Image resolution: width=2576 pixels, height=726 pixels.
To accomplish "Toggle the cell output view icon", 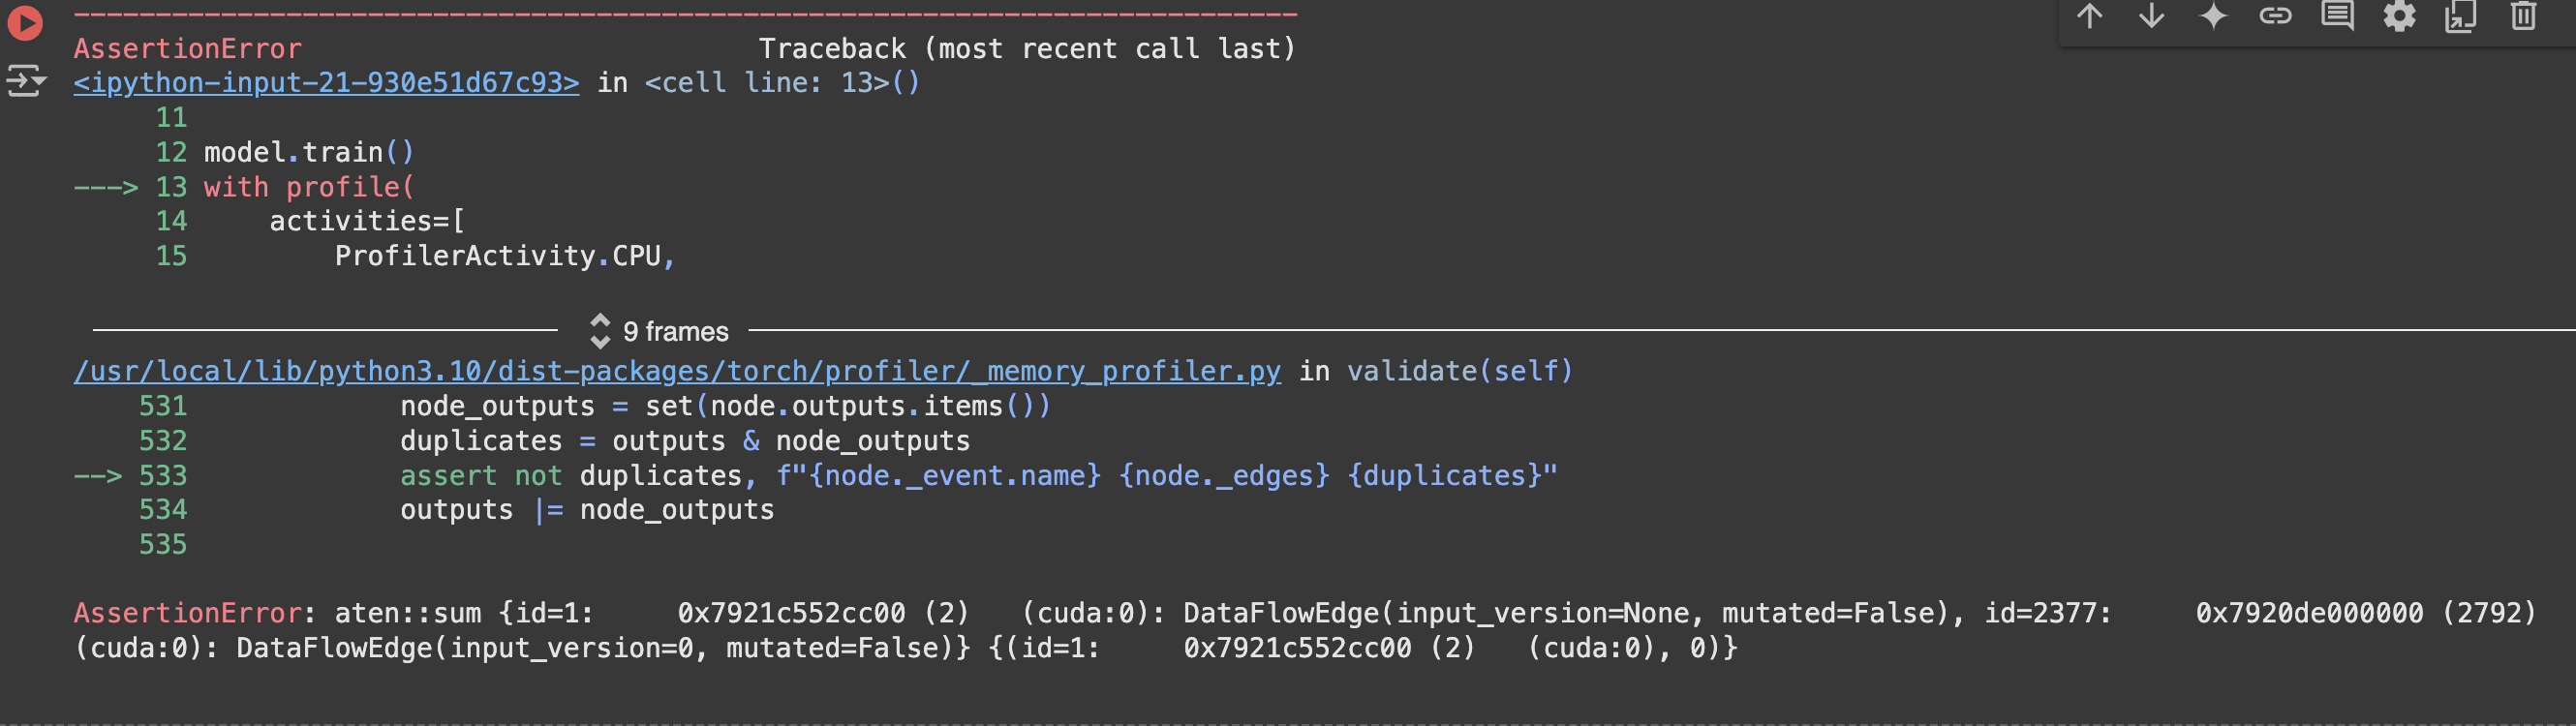I will [26, 81].
